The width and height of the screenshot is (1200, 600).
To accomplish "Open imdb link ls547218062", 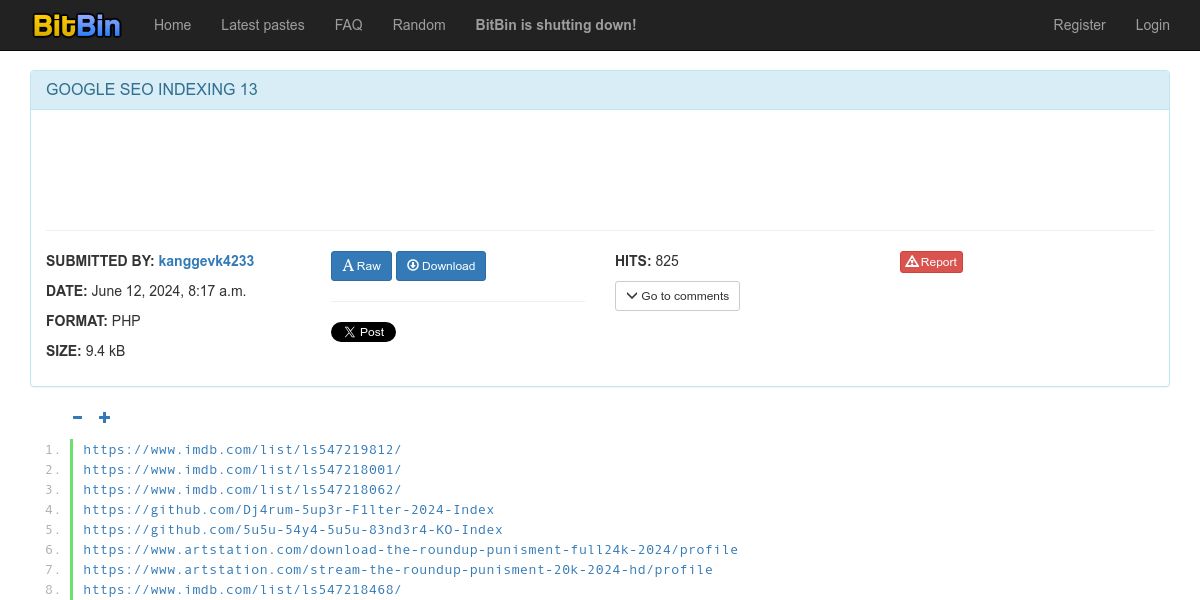I will coord(242,490).
